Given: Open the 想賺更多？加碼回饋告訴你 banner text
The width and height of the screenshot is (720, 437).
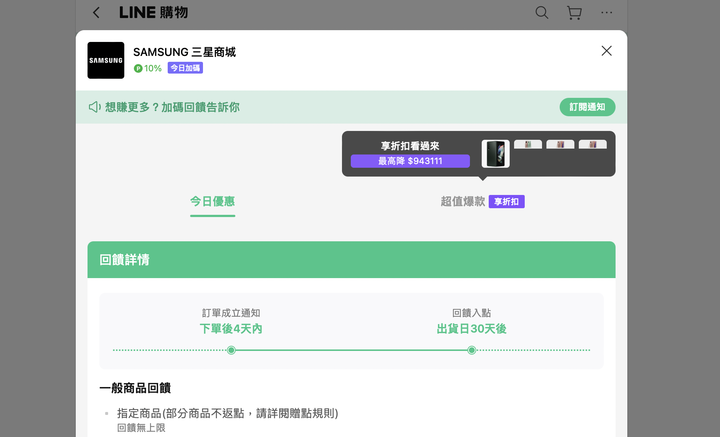Looking at the screenshot, I should tap(172, 107).
